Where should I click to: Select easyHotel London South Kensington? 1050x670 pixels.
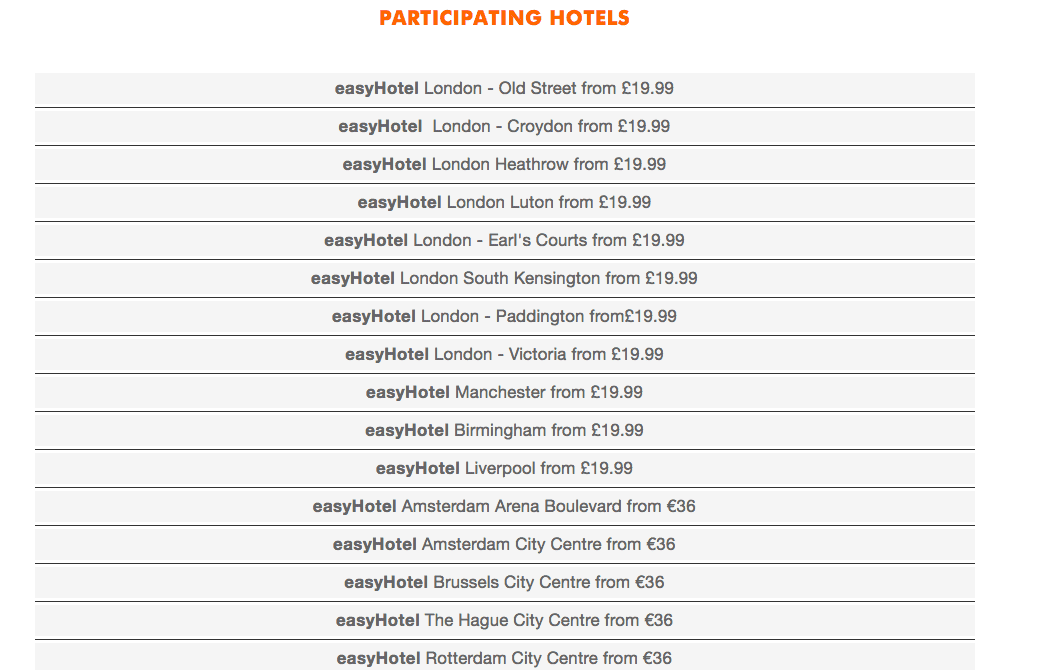(505, 278)
